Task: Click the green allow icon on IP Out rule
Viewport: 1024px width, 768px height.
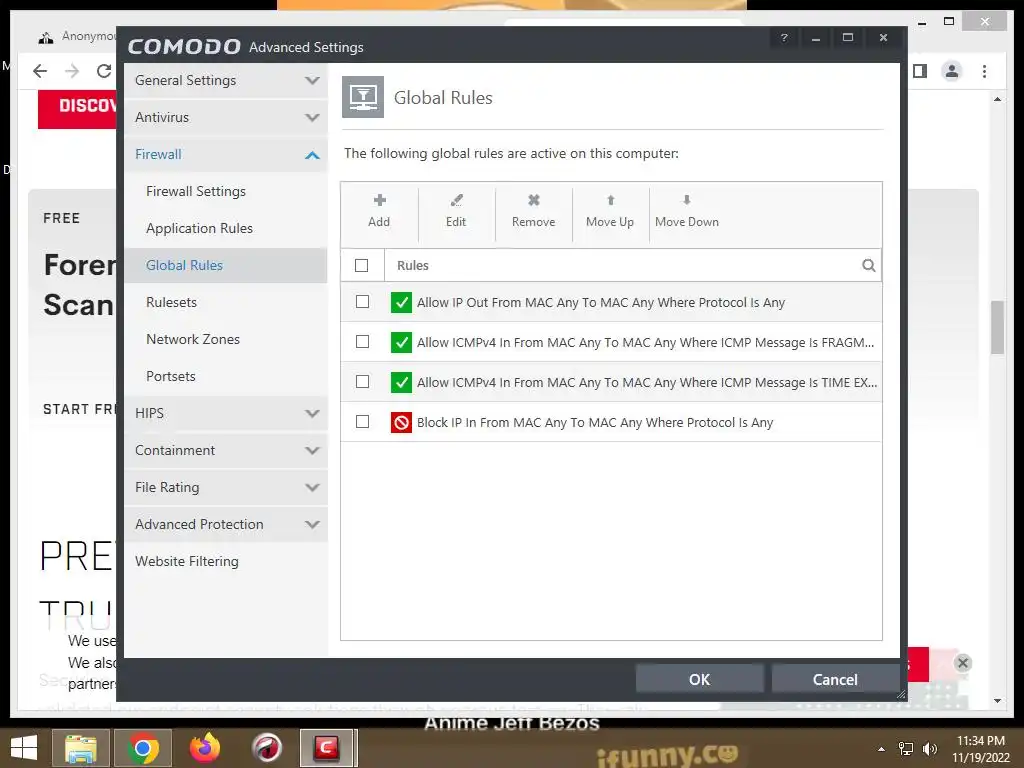Action: click(401, 302)
